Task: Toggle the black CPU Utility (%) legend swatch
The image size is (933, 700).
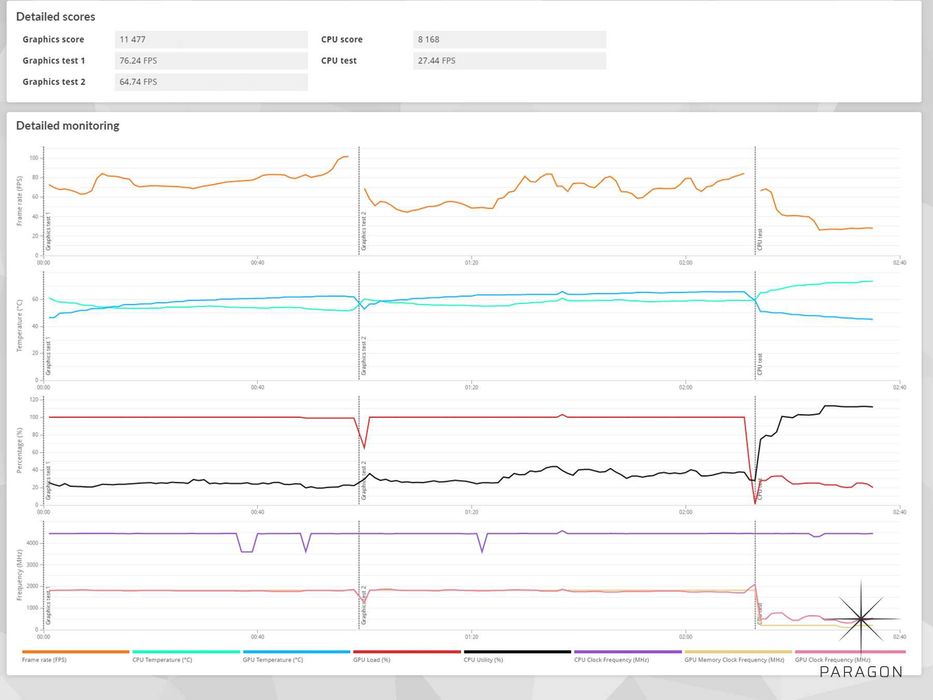Action: click(517, 652)
